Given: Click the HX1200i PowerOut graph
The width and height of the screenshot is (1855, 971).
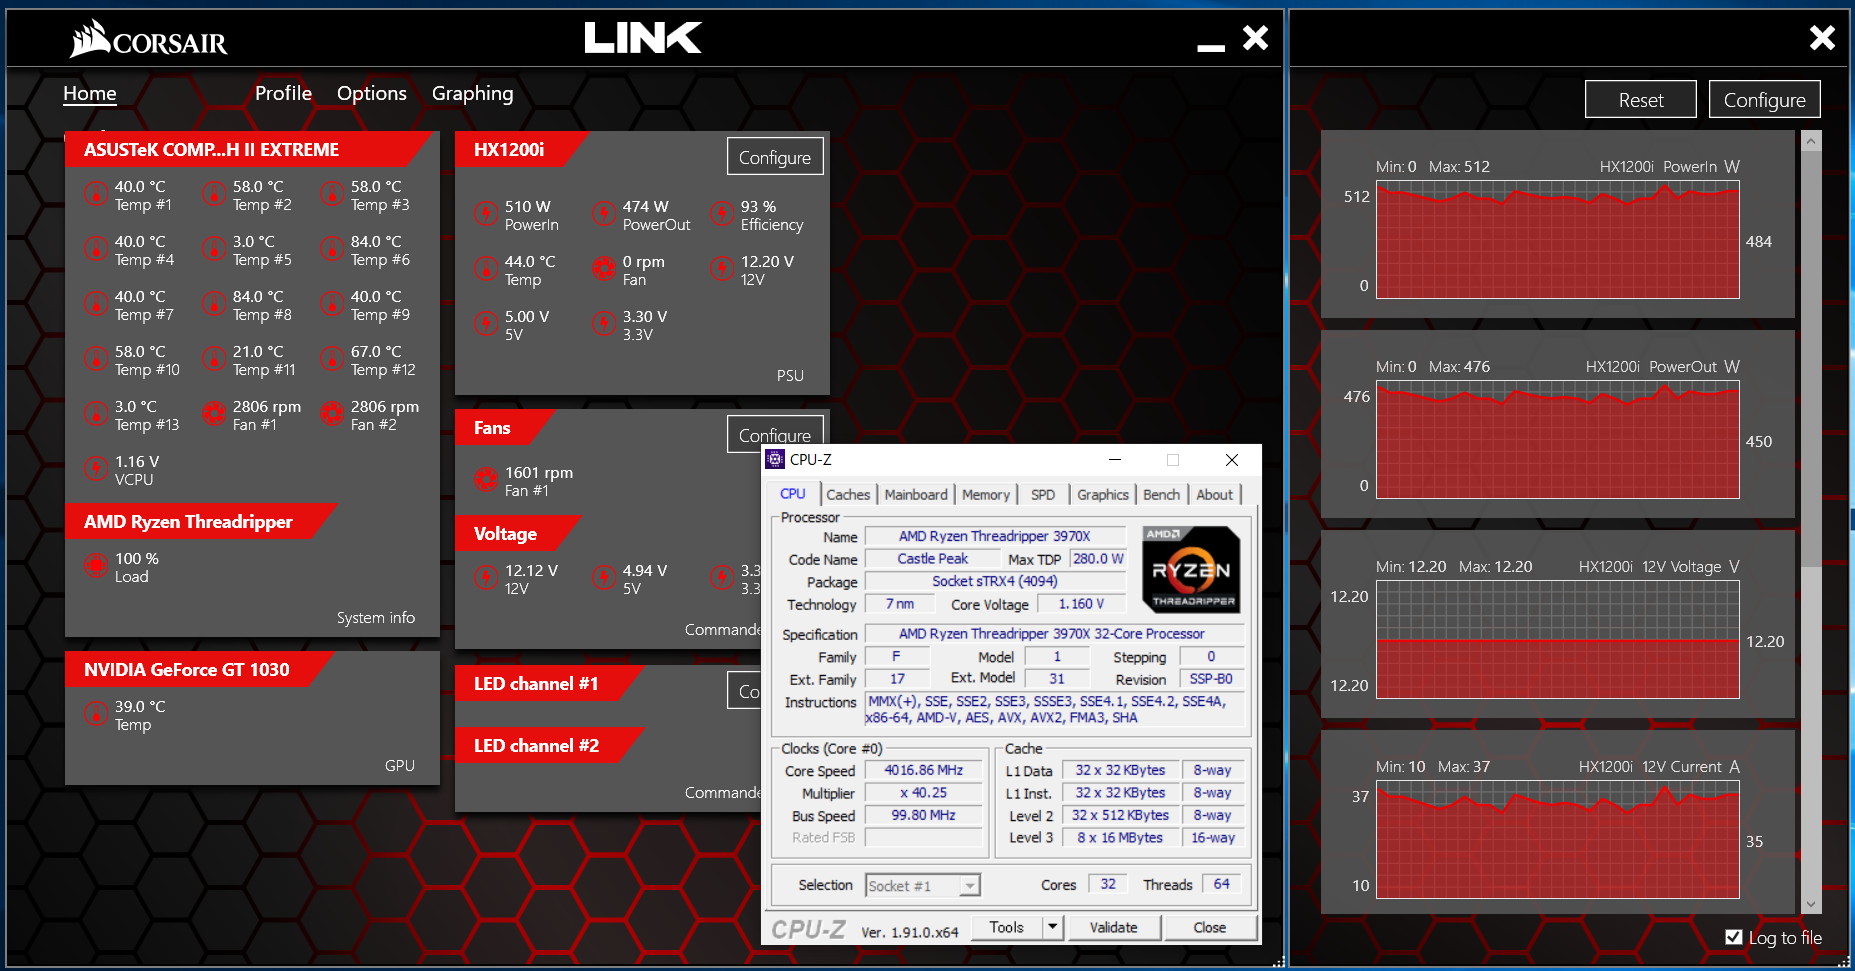Looking at the screenshot, I should 1558,439.
